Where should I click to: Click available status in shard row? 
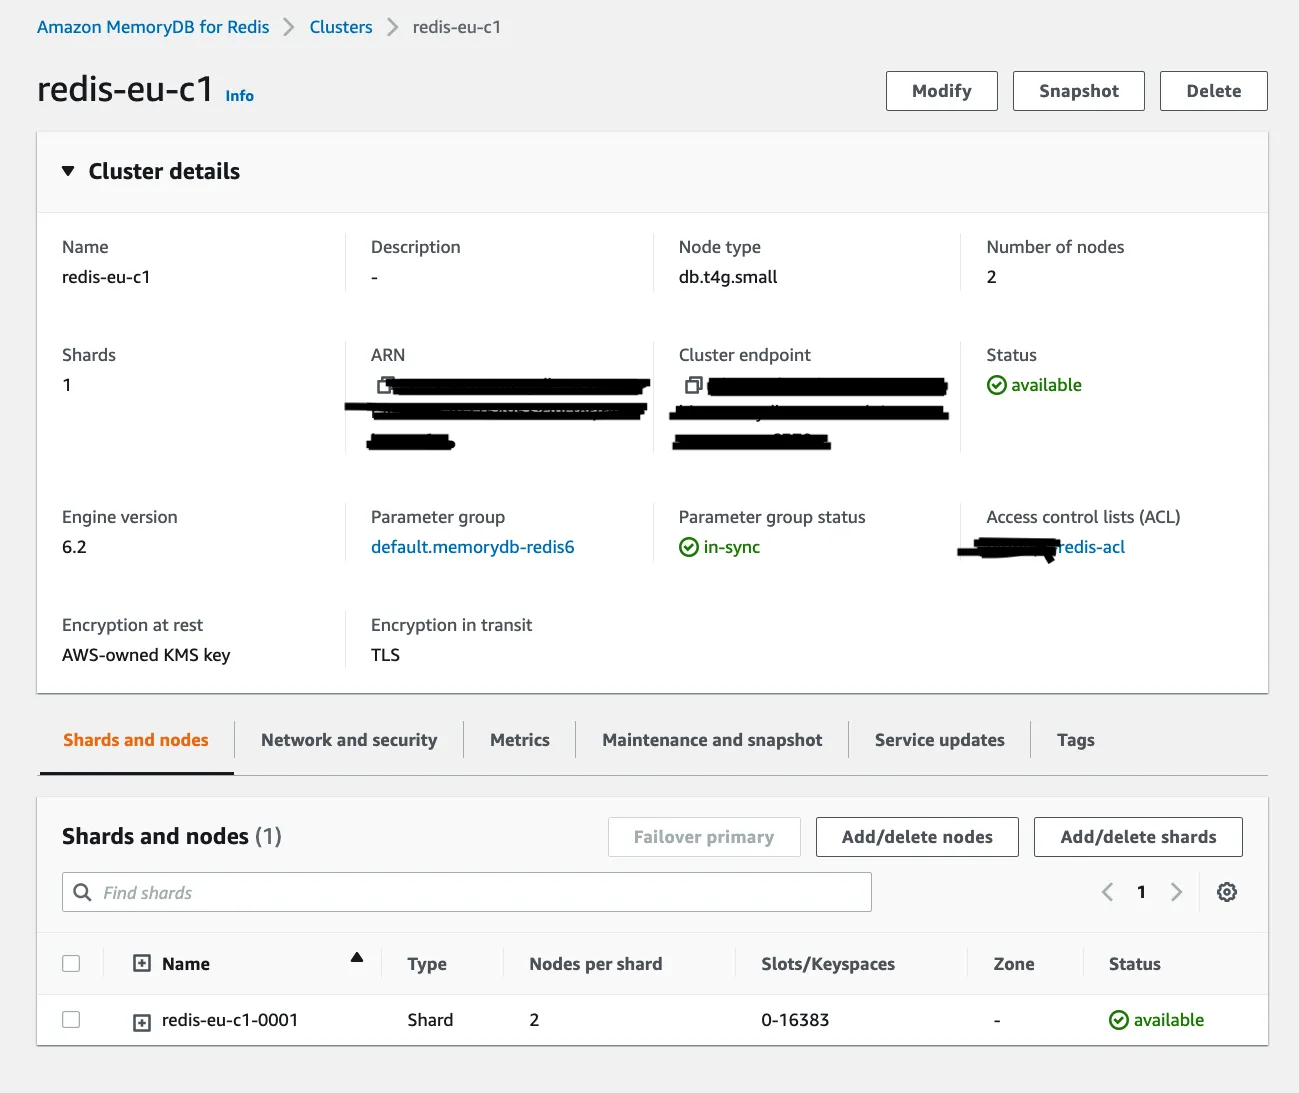1157,1020
